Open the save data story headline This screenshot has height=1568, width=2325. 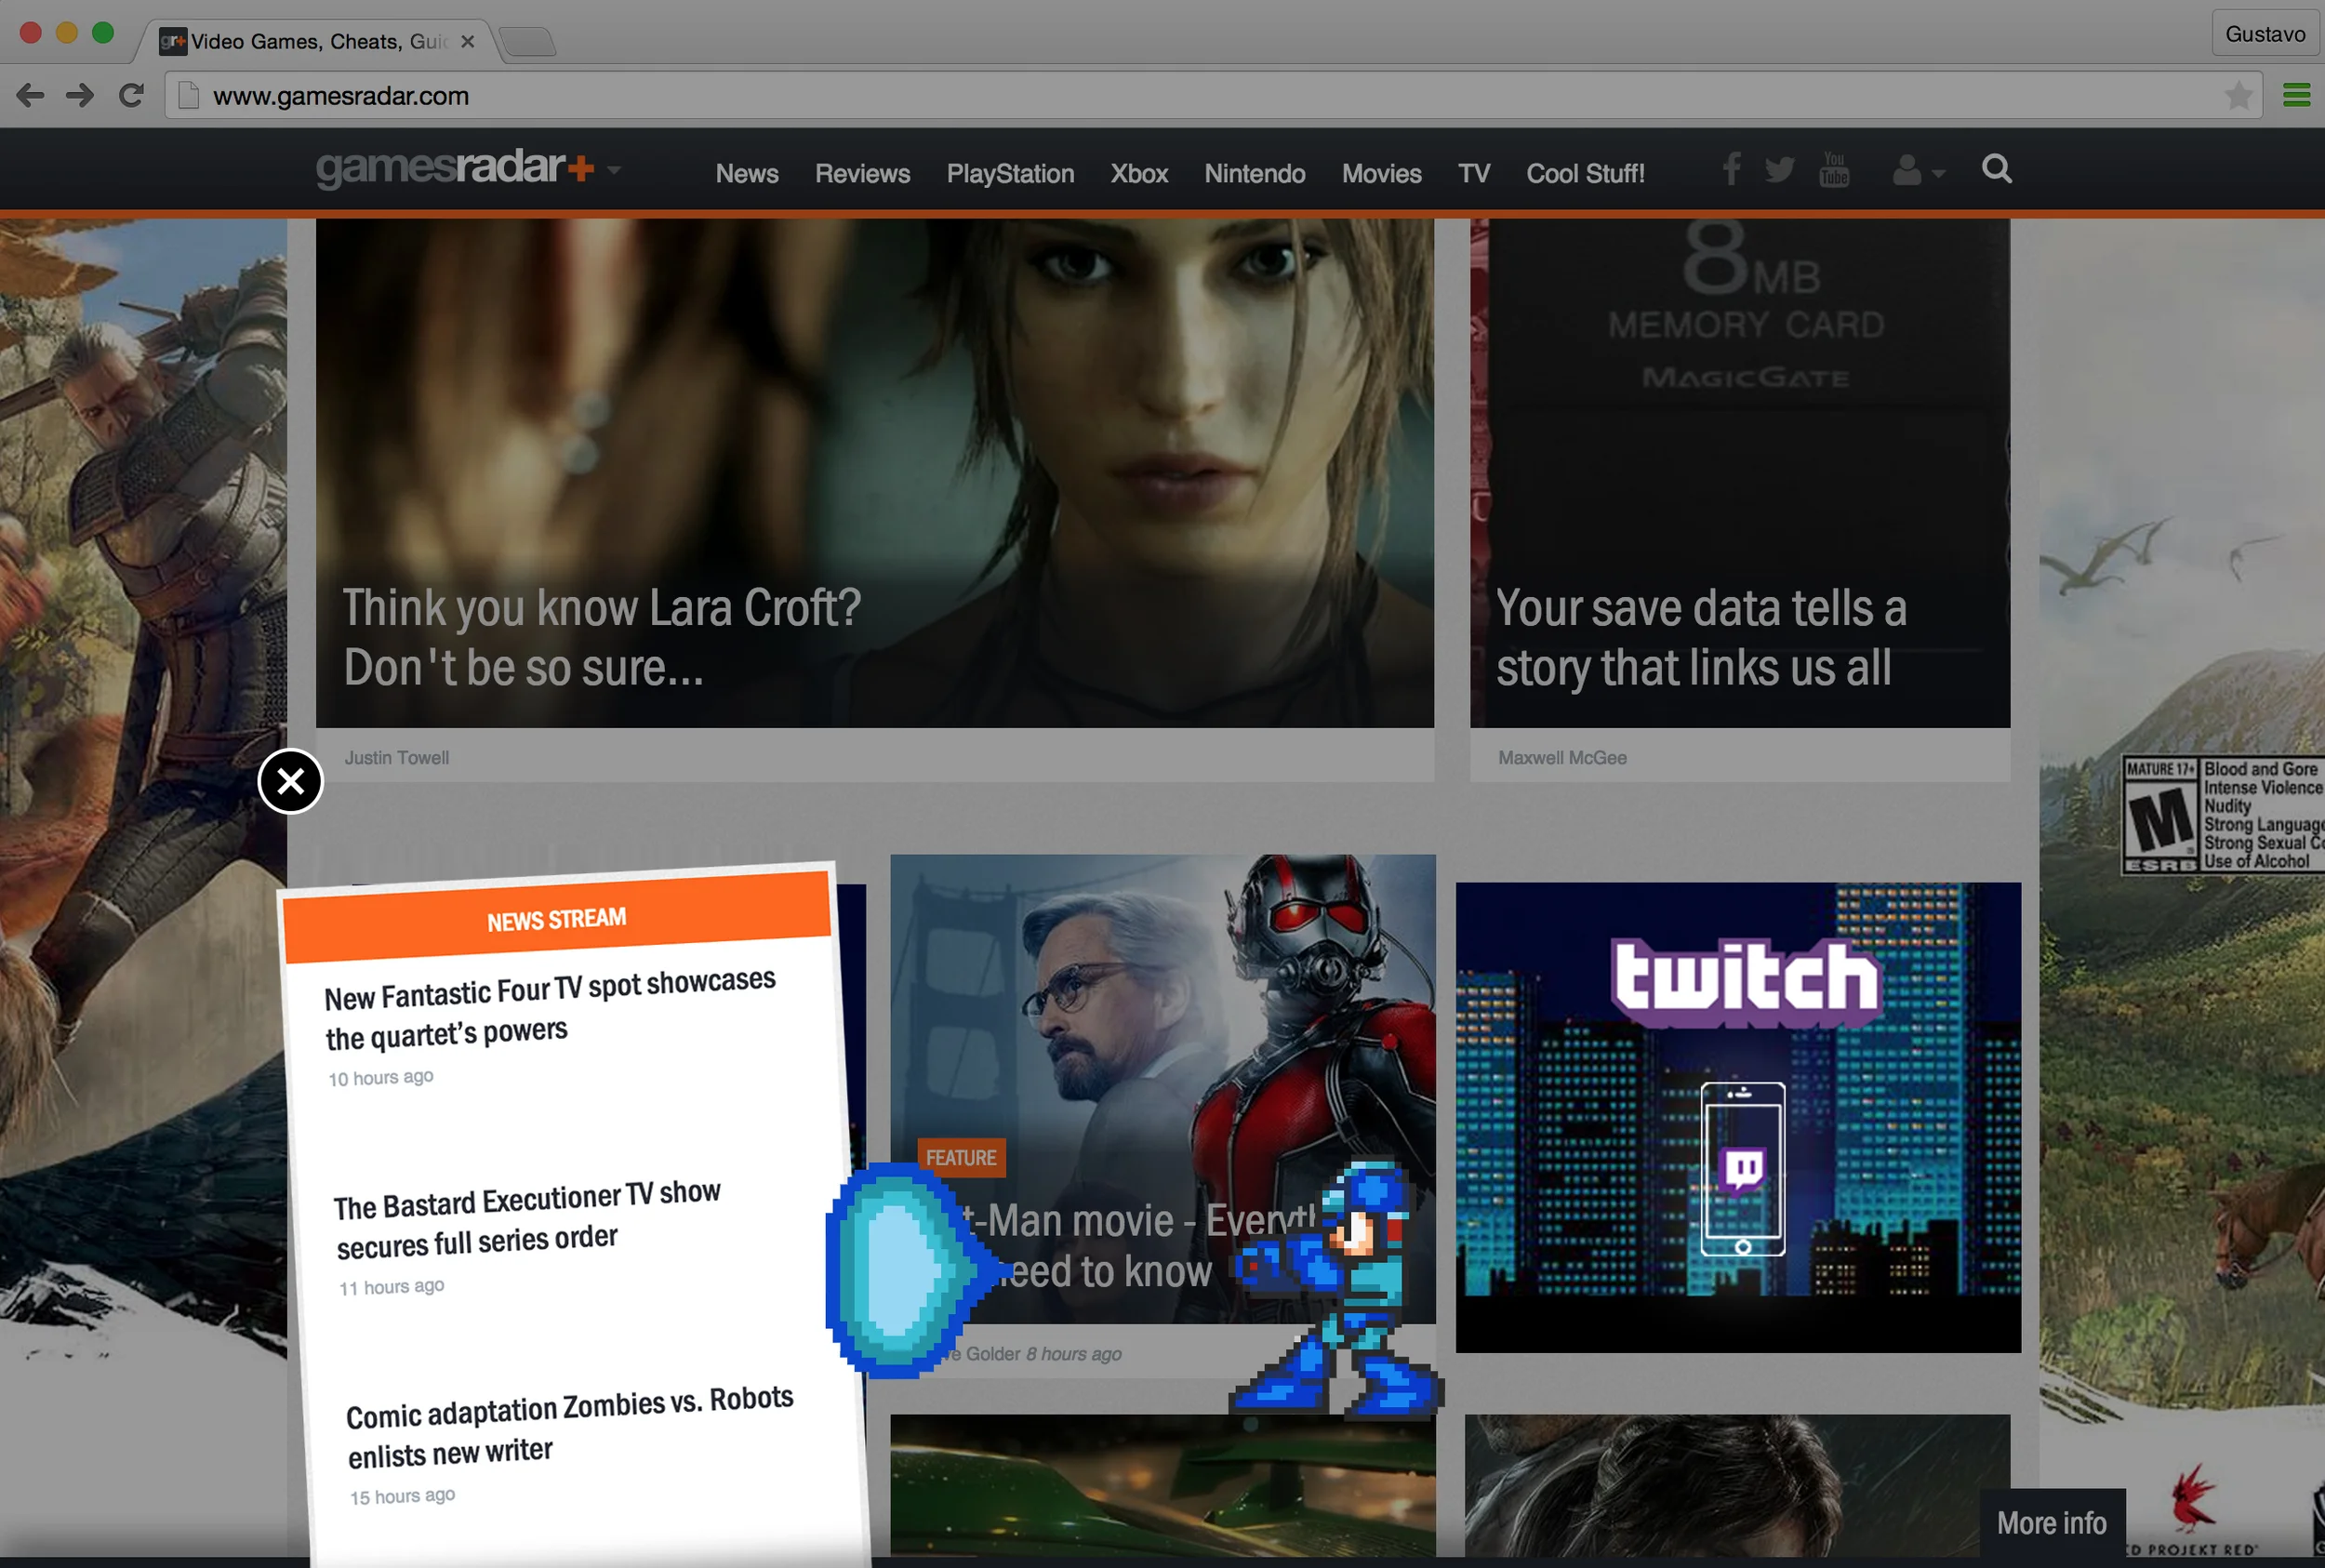click(x=1701, y=638)
